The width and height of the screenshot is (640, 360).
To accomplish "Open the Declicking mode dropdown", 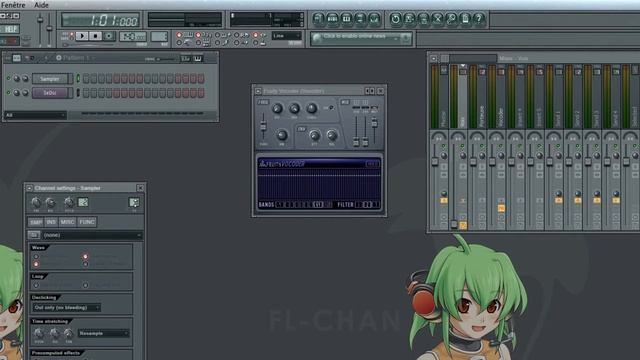I will tap(67, 308).
